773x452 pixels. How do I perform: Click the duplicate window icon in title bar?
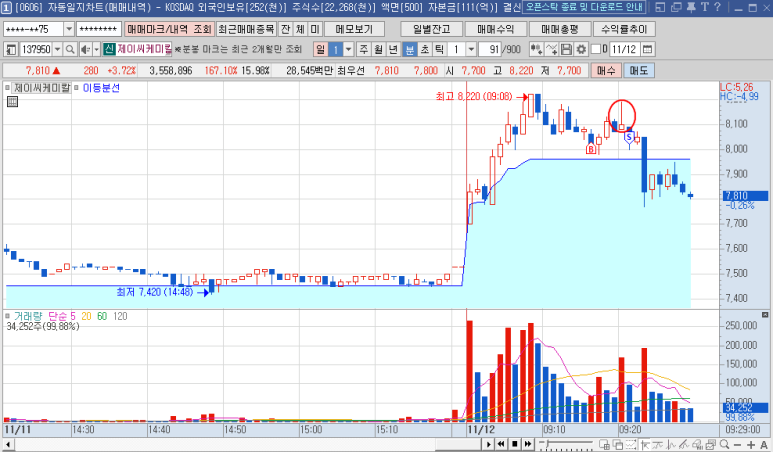[x=676, y=7]
